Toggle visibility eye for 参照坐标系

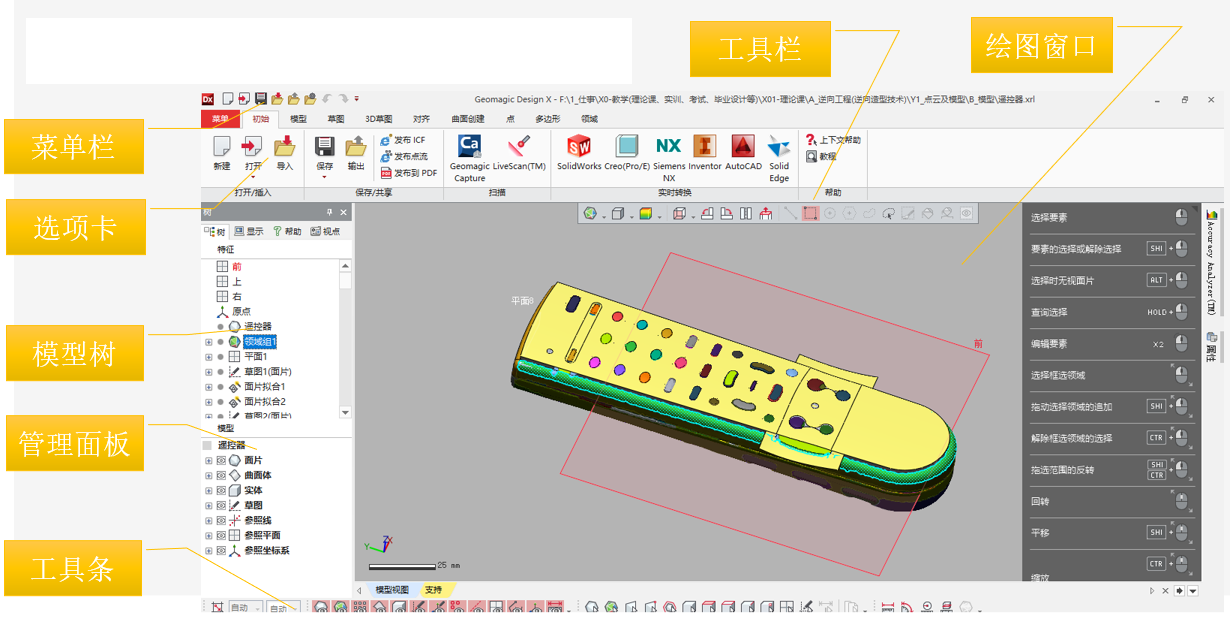click(x=221, y=550)
